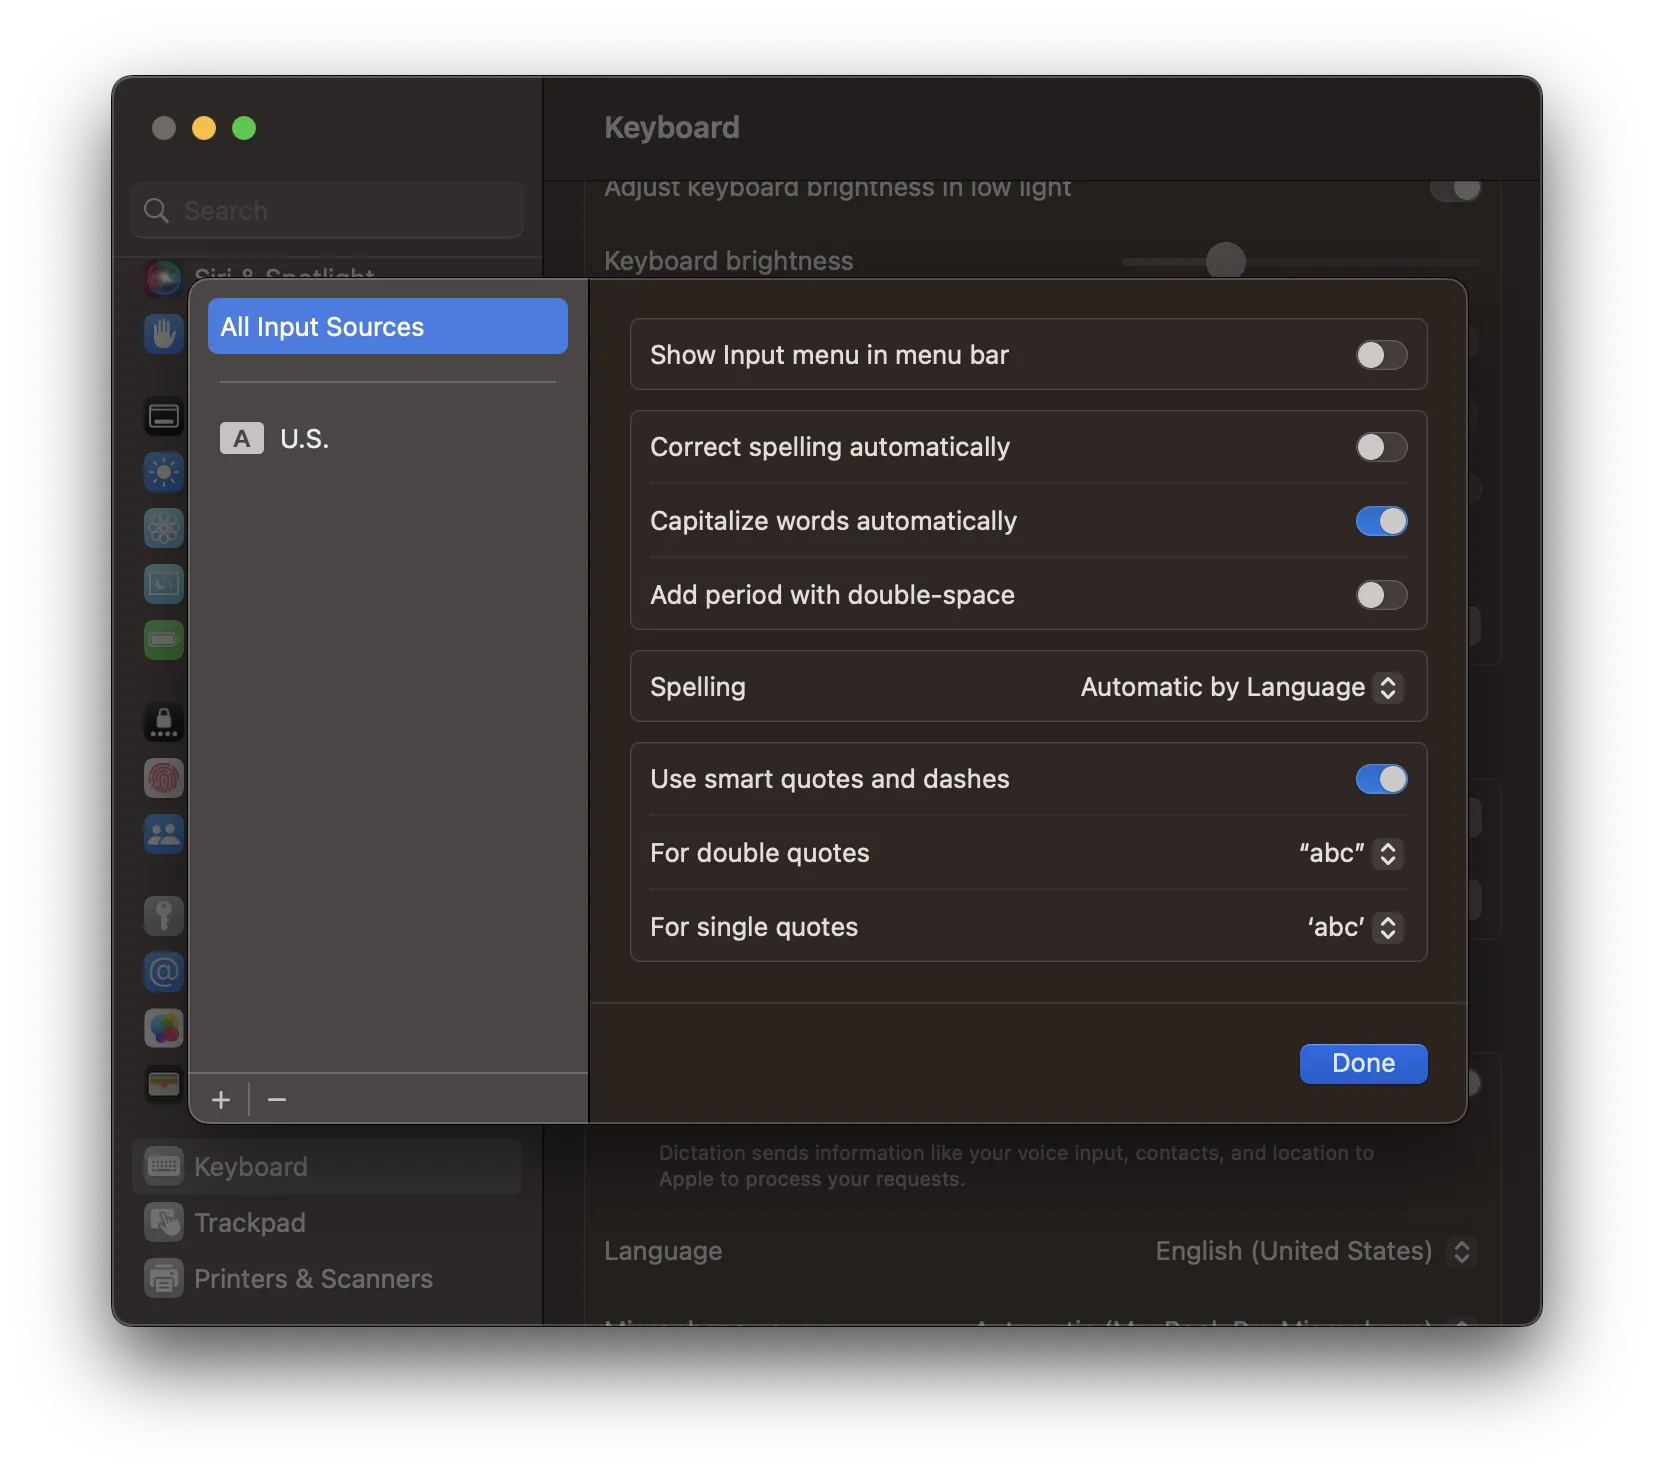This screenshot has width=1654, height=1474.
Task: Disable Capitalize words automatically
Action: pos(1381,521)
